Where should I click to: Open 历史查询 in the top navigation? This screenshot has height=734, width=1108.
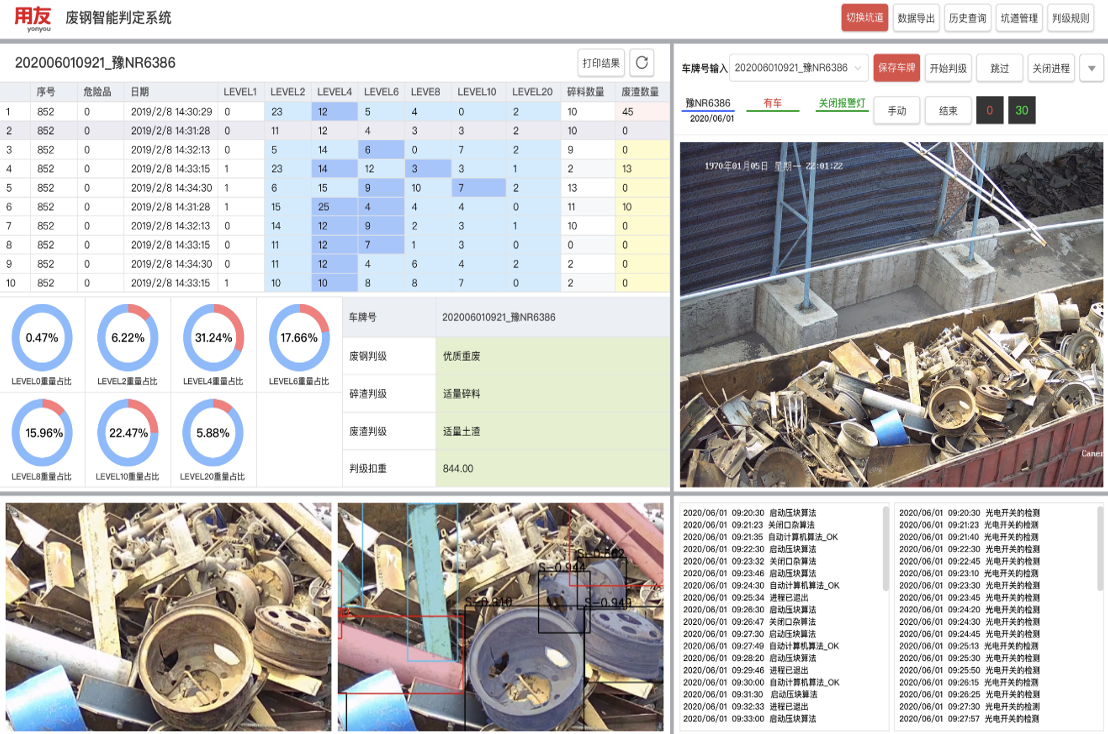(967, 18)
